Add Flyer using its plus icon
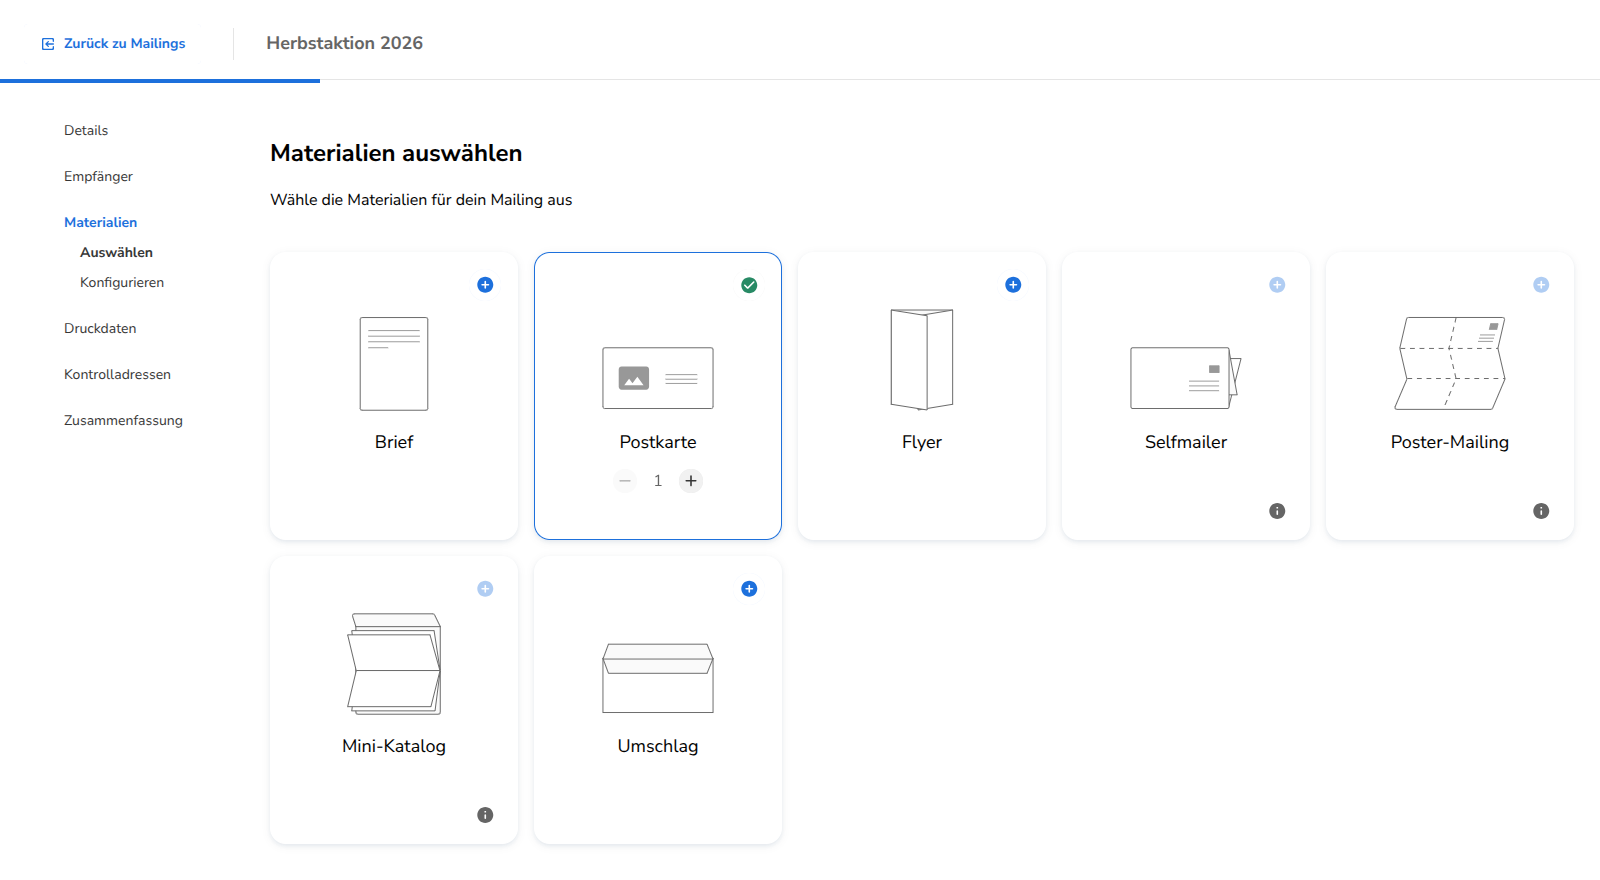Screen dimensions: 1600x880 1013,285
